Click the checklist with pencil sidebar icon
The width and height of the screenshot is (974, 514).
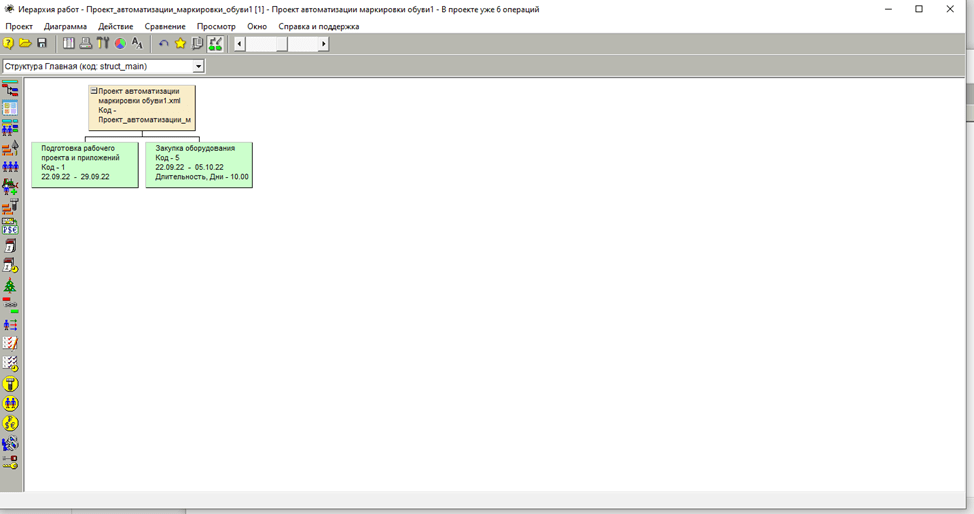tap(10, 343)
